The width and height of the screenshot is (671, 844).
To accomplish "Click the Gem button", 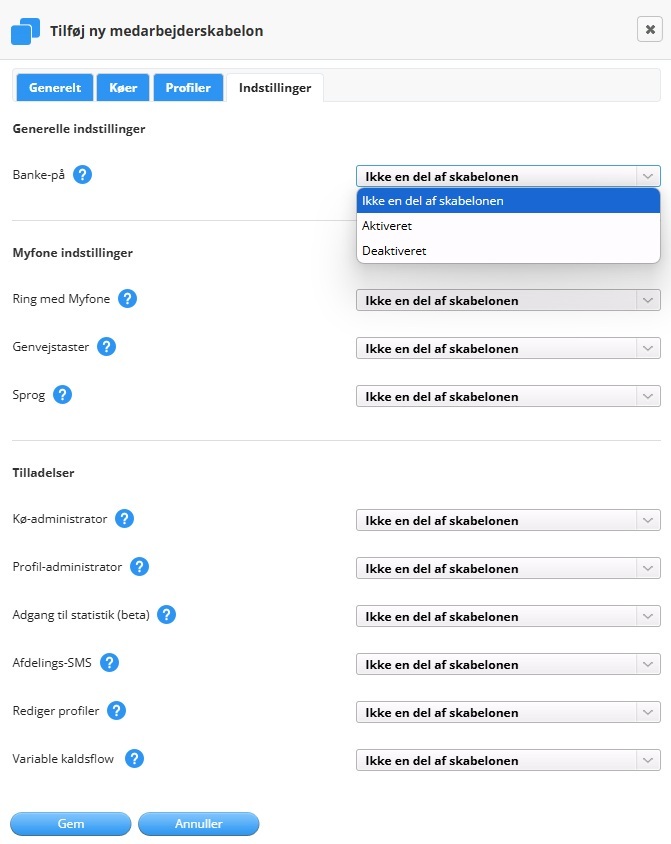I will (71, 824).
